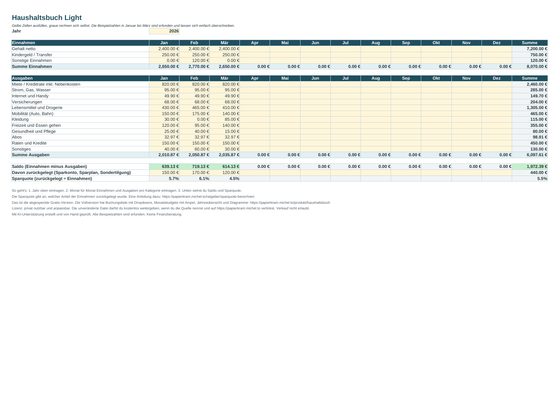This screenshot has height=420, width=560.
Task: Click Davon zurückgelegt February cell
Action: (x=194, y=172)
